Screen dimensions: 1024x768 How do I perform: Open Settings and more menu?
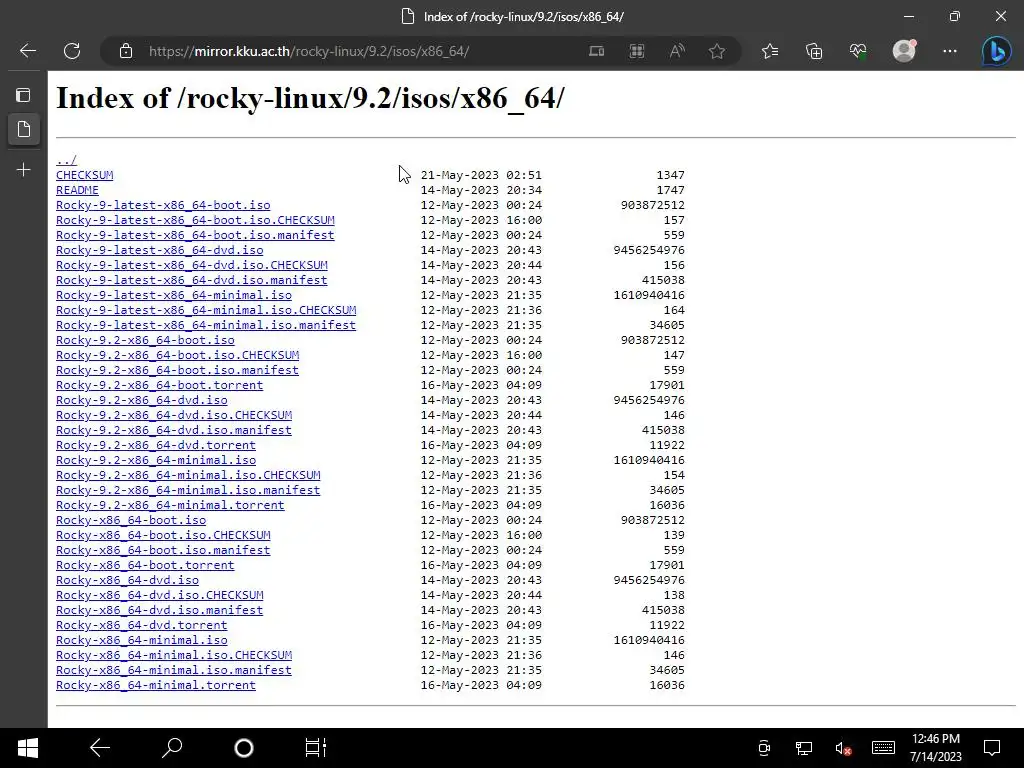[950, 51]
